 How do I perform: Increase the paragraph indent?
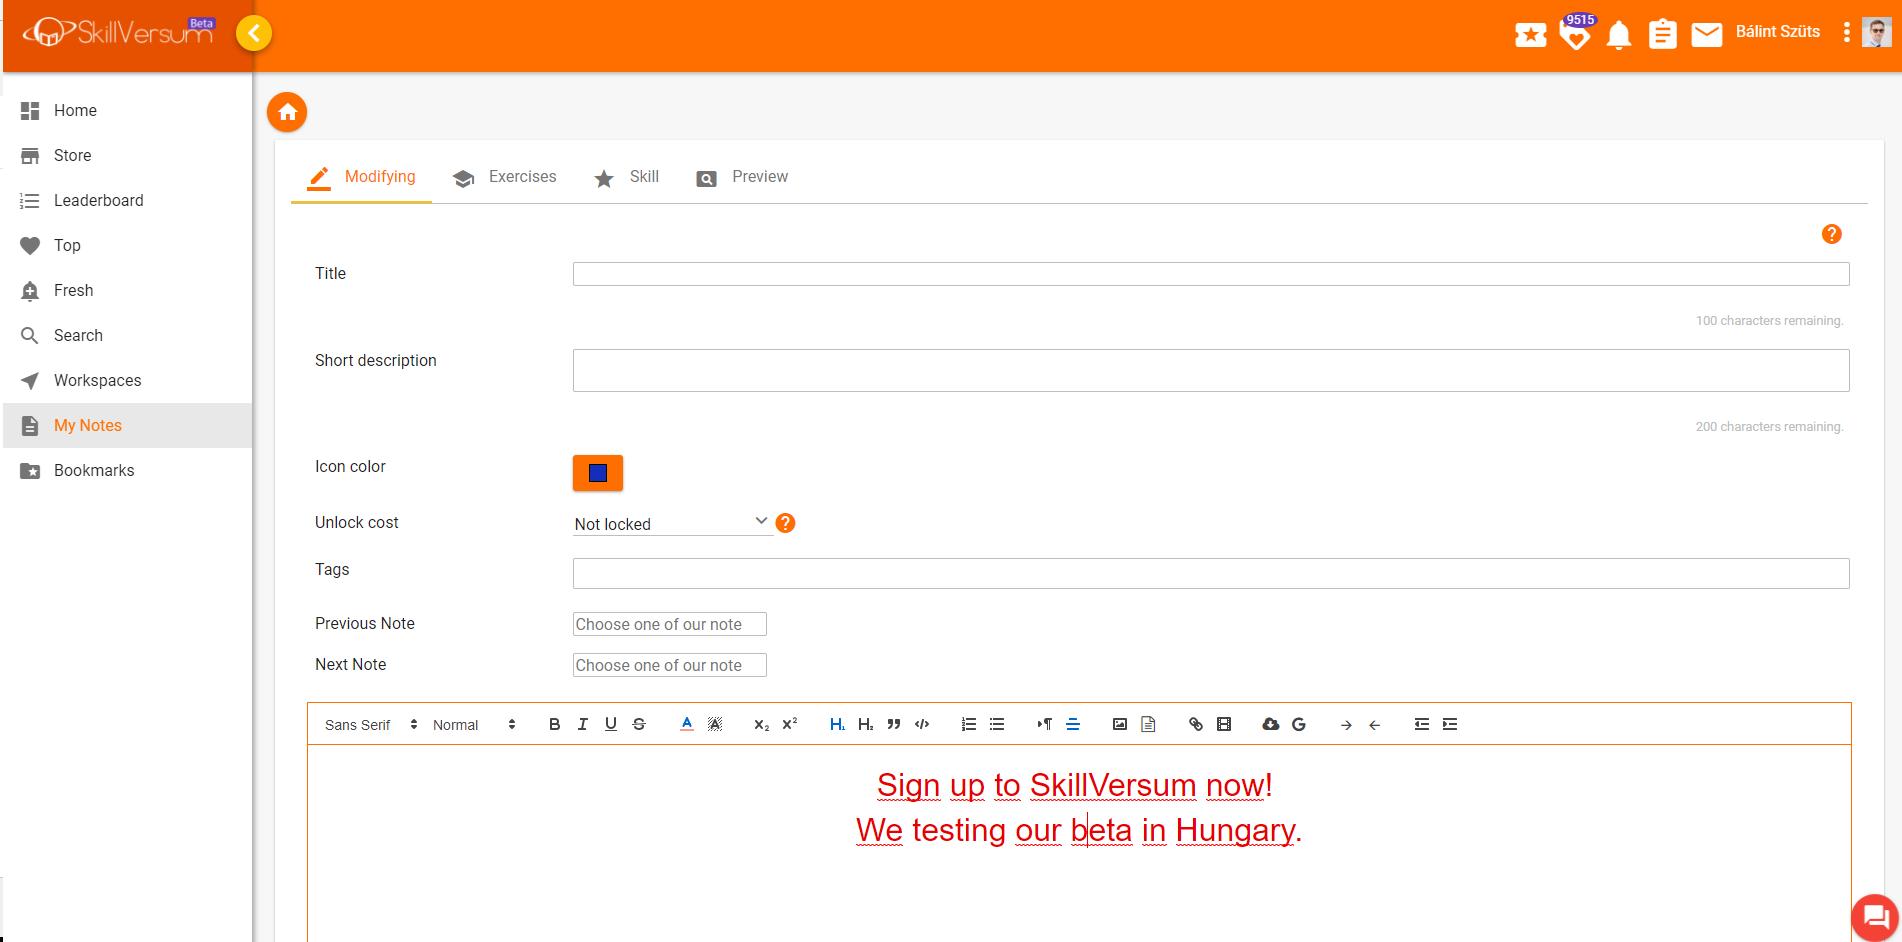tap(1450, 724)
